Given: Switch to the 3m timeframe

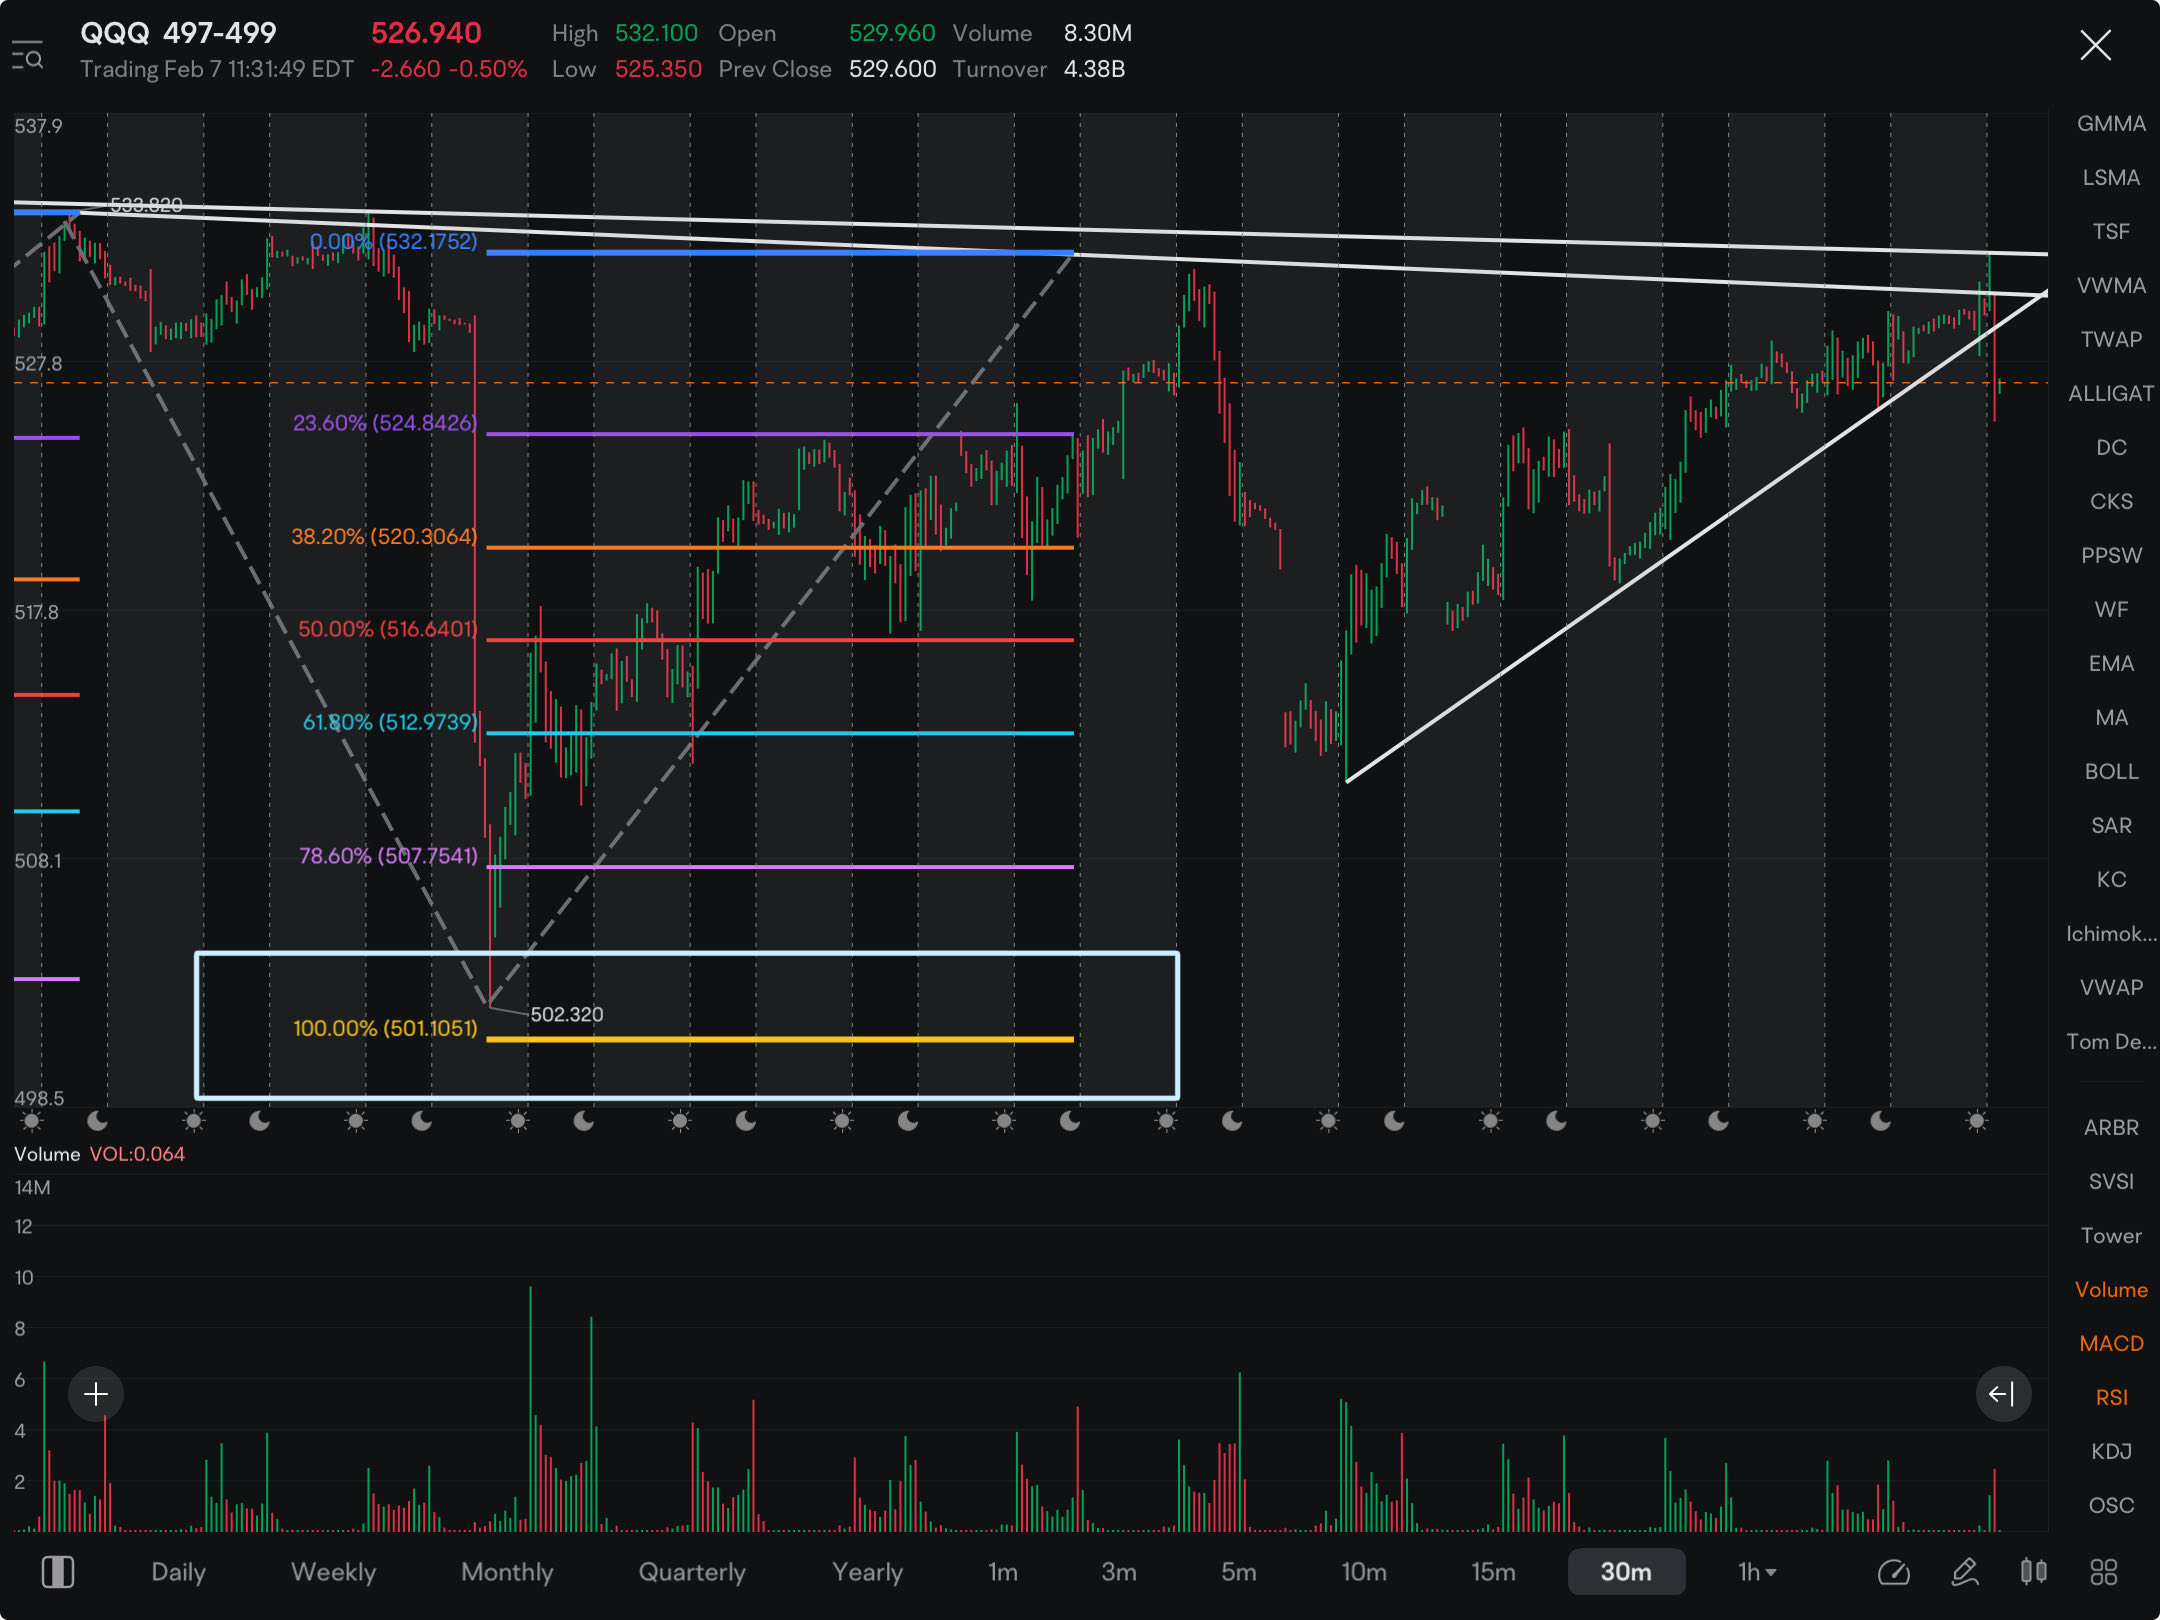Looking at the screenshot, I should coord(1119,1572).
